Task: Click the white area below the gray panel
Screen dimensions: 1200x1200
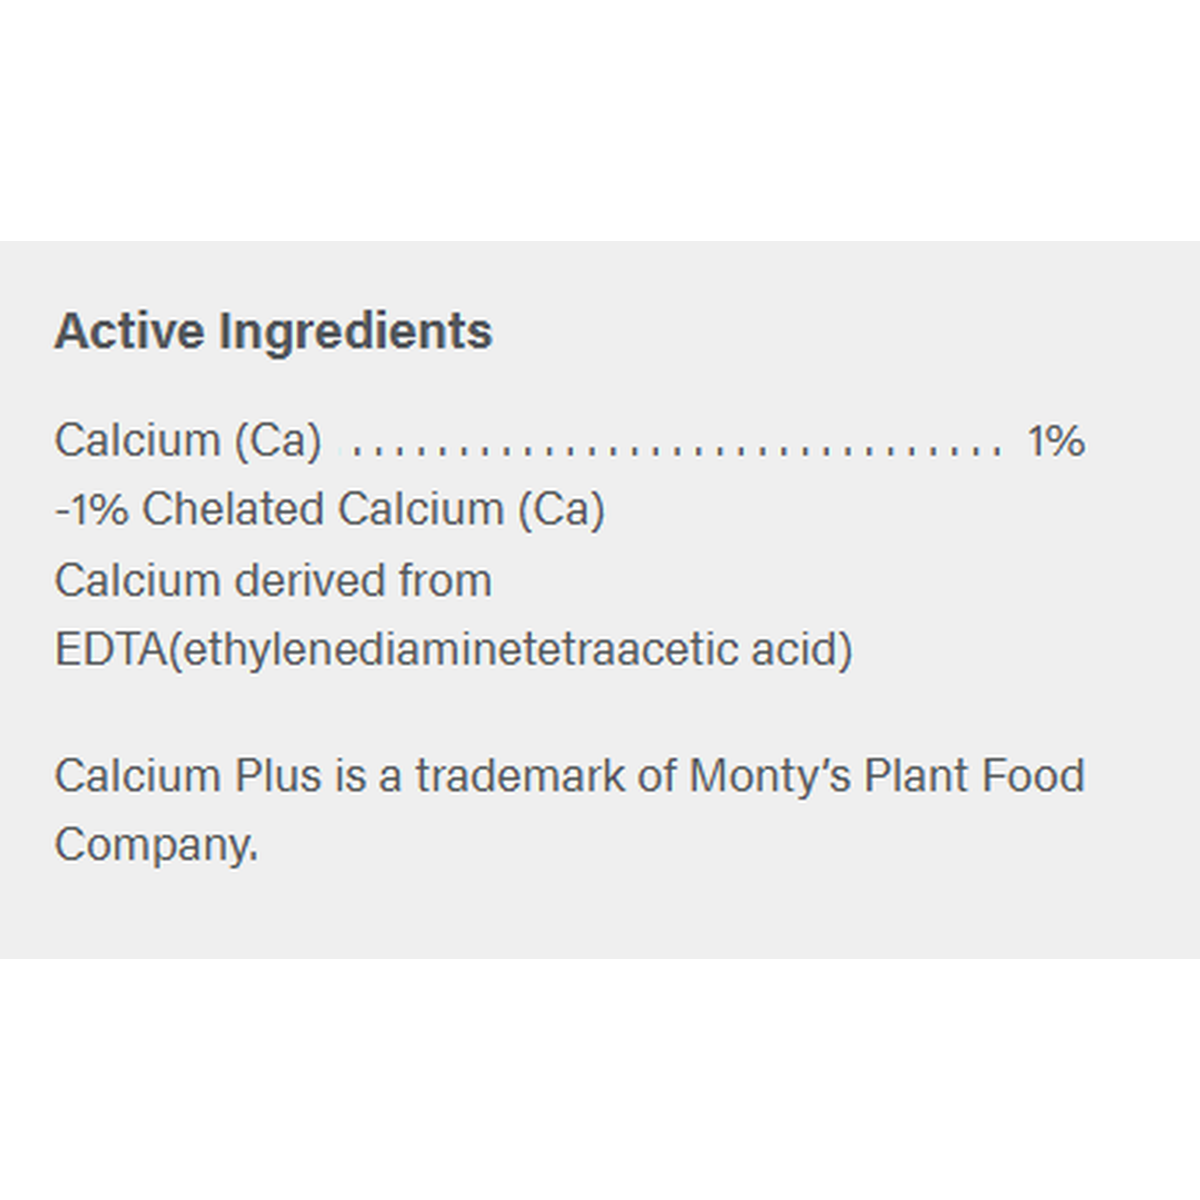Action: click(x=600, y=1080)
